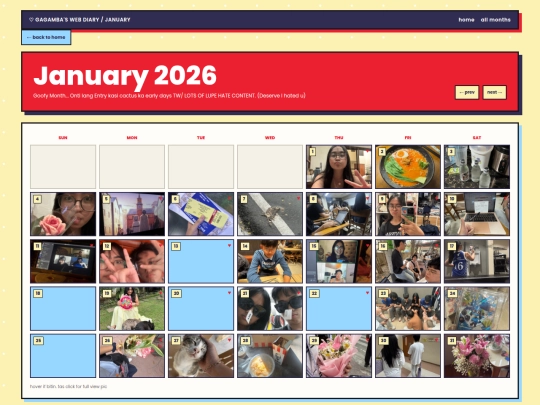Image resolution: width=540 pixels, height=405 pixels.
Task: Open January 21 sunglasses selfie
Action: [x=270, y=309]
